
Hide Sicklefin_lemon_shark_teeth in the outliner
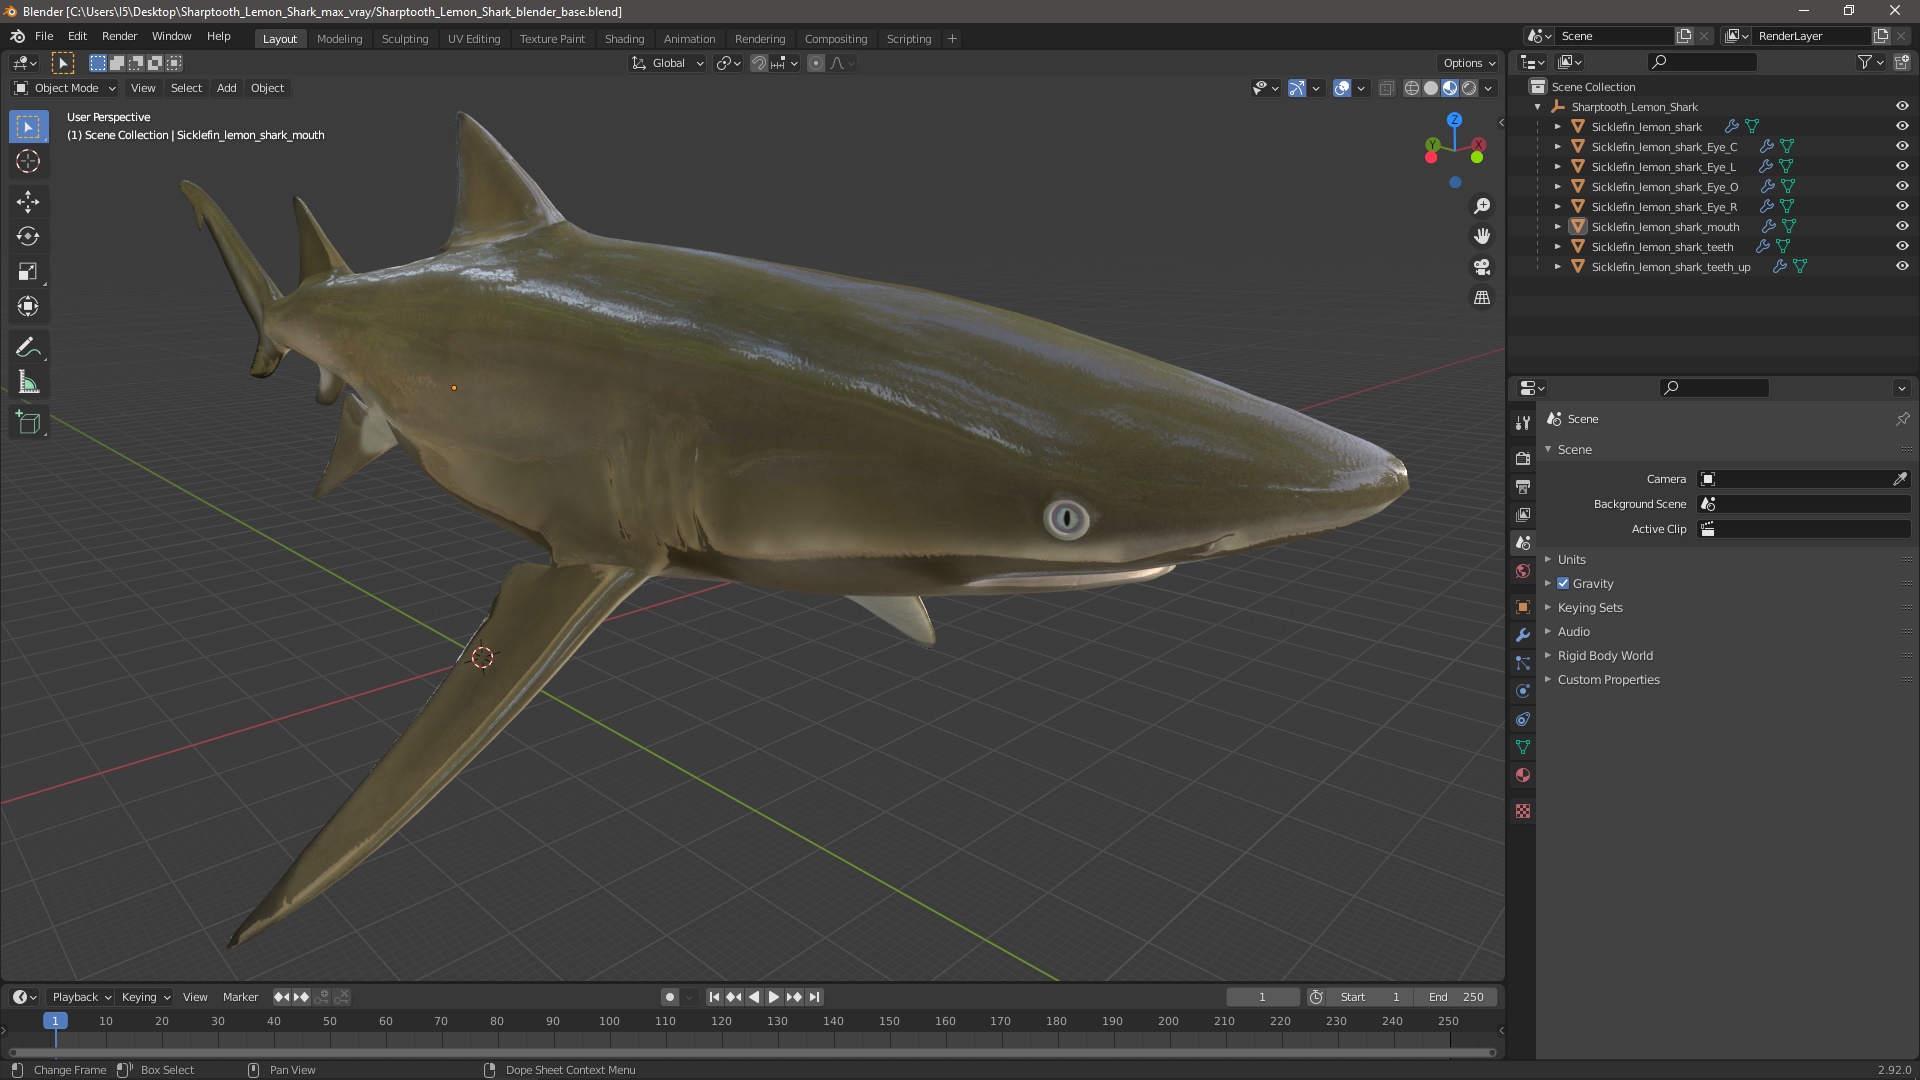point(1902,247)
